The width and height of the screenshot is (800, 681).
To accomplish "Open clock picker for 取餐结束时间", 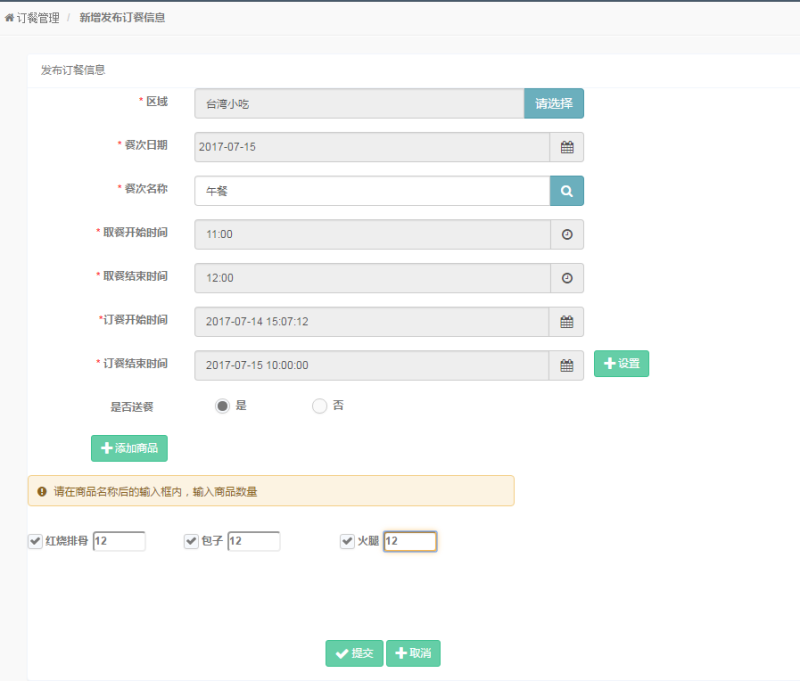I will point(567,278).
